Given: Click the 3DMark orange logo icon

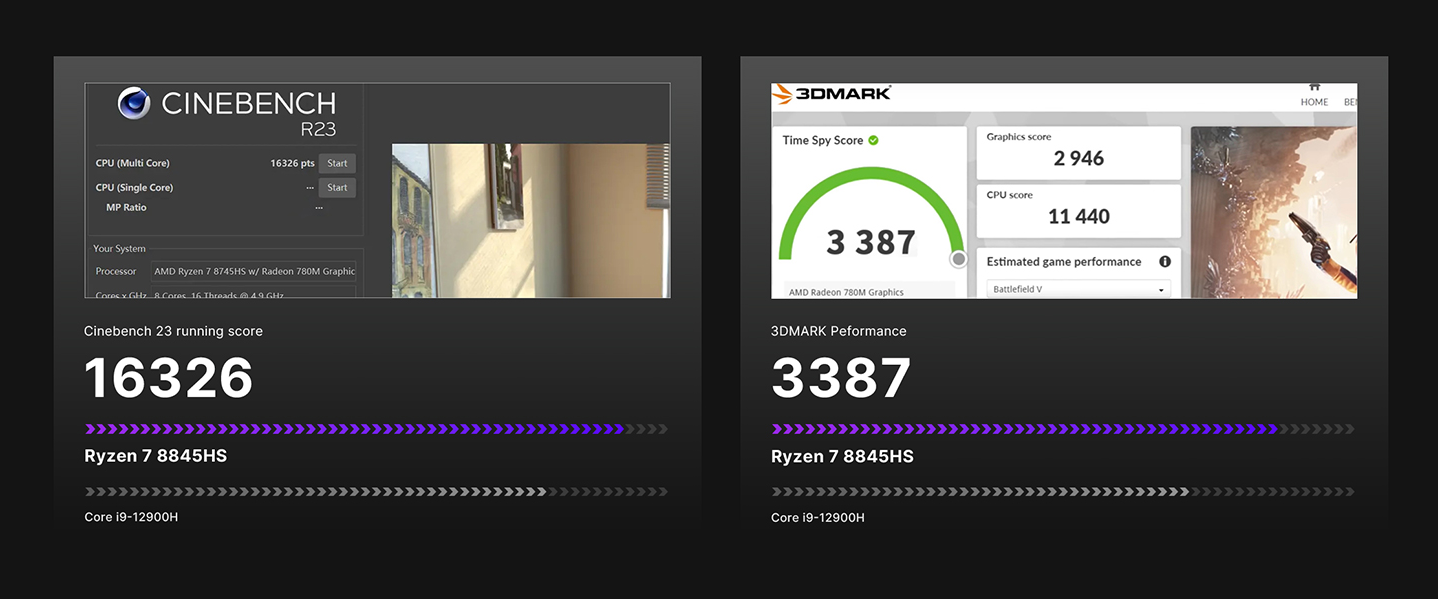Looking at the screenshot, I should point(783,94).
